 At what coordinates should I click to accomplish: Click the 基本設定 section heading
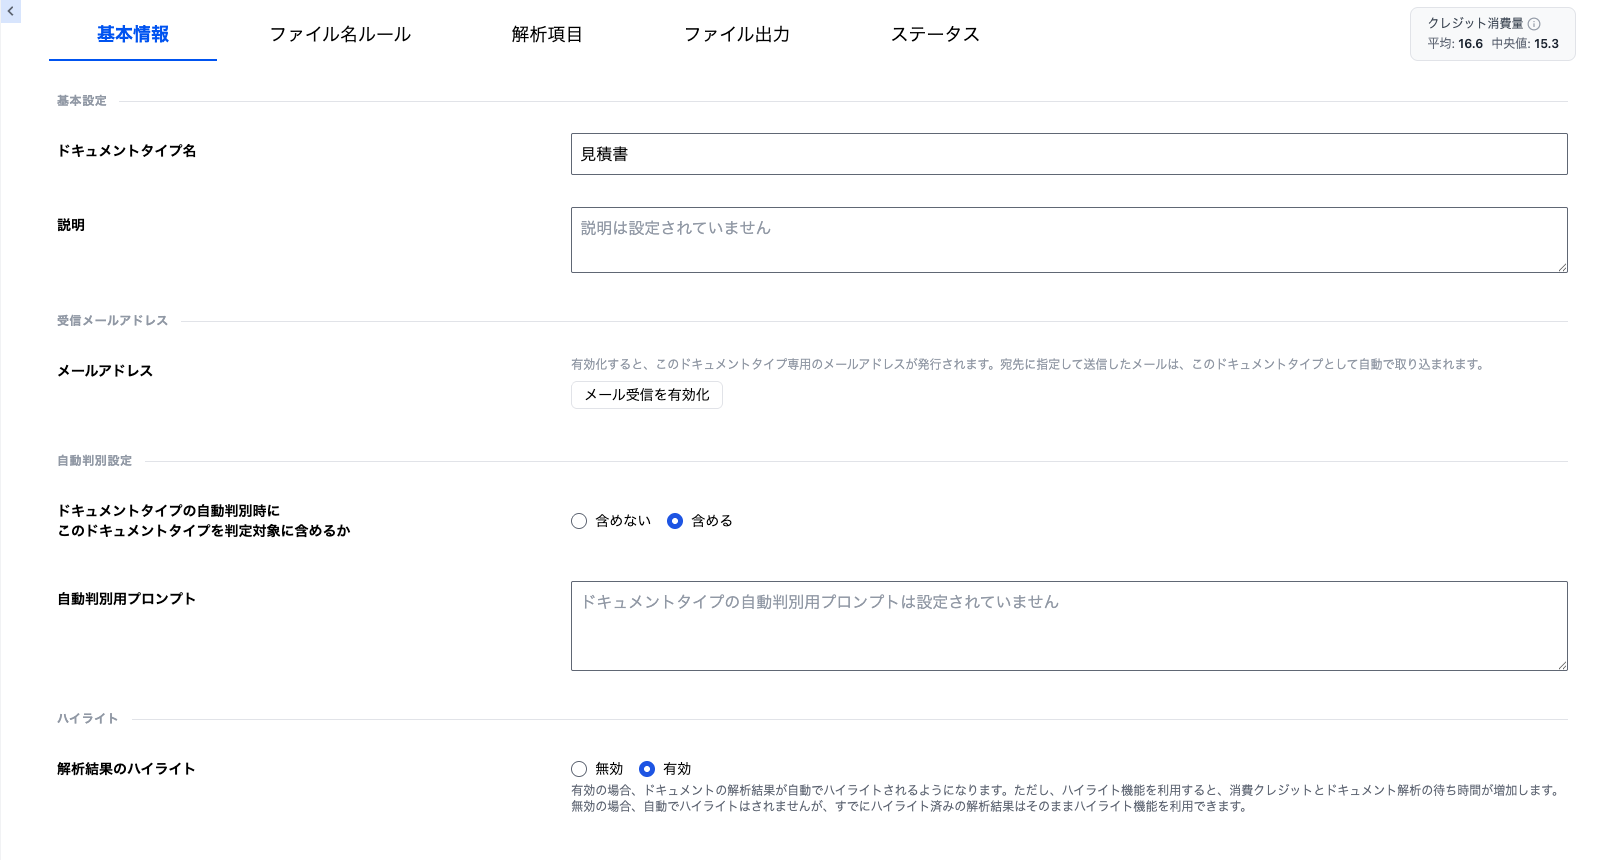(82, 101)
